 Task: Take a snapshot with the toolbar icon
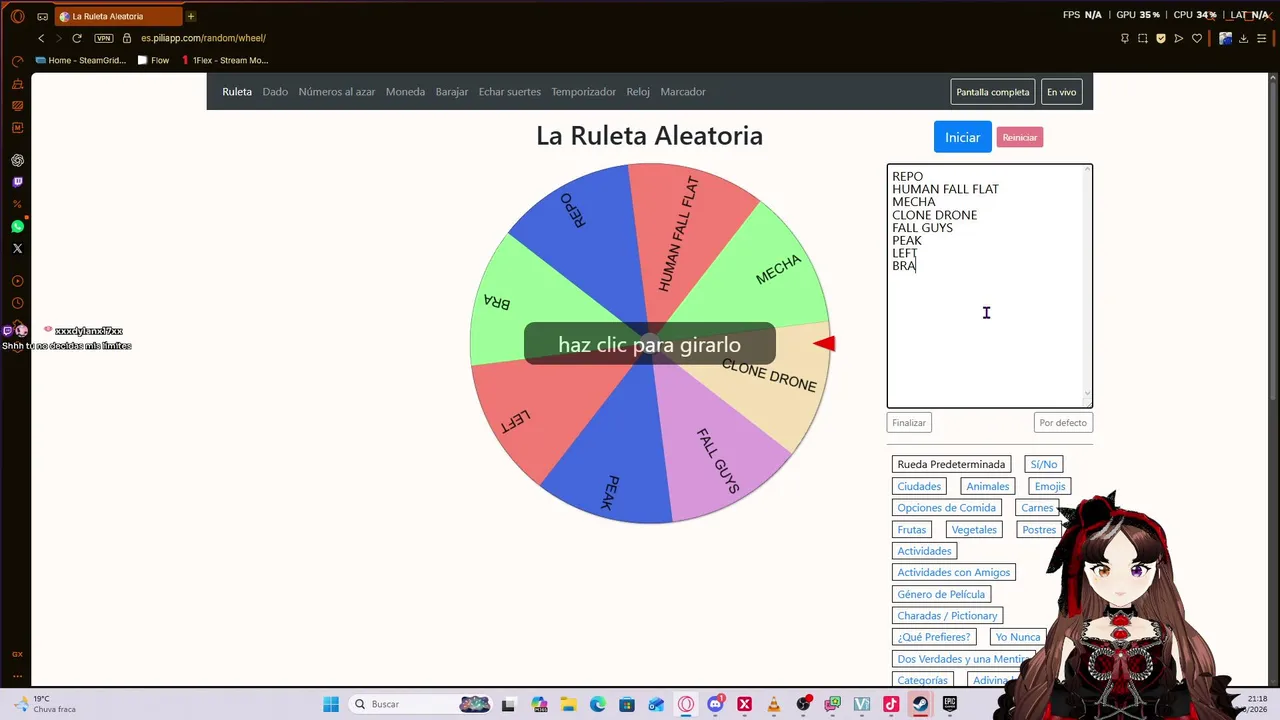[x=1143, y=38]
